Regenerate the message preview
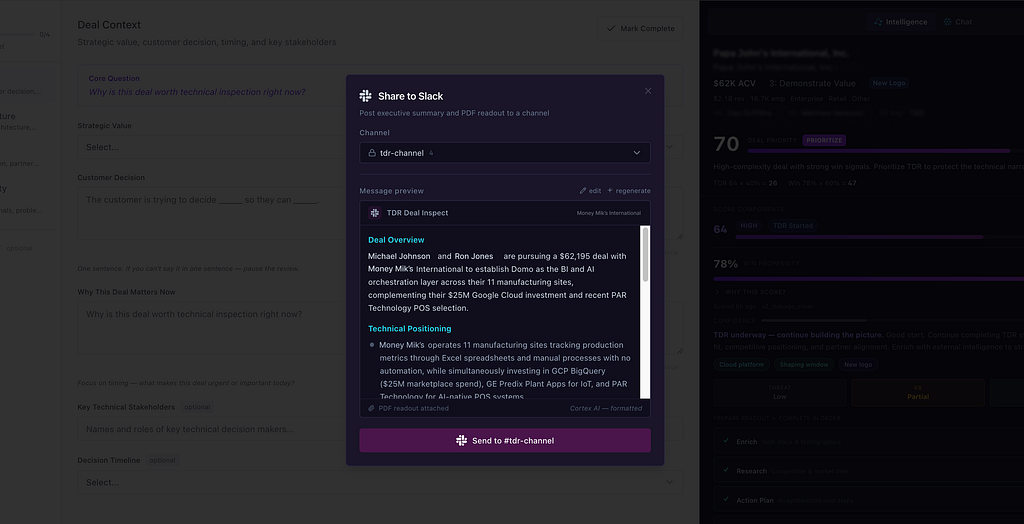The image size is (1024, 524). click(628, 191)
